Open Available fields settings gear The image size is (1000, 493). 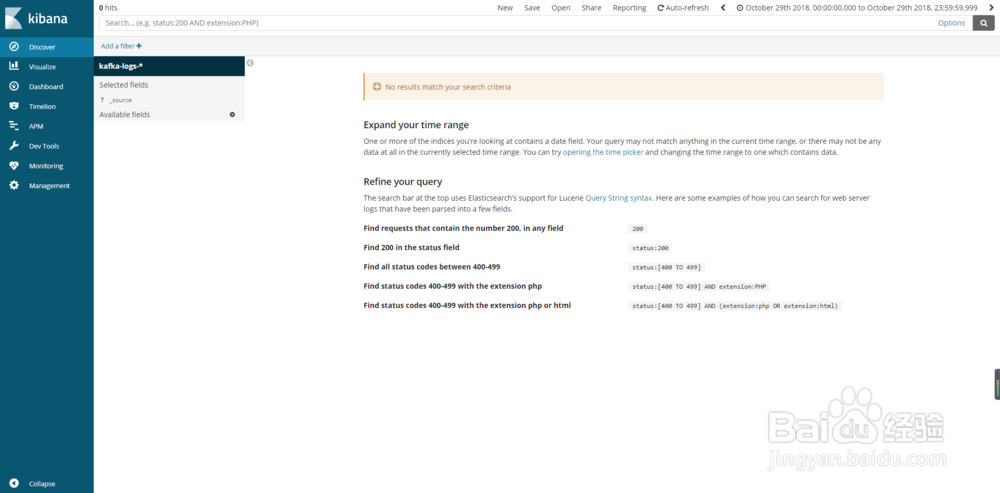pyautogui.click(x=232, y=115)
